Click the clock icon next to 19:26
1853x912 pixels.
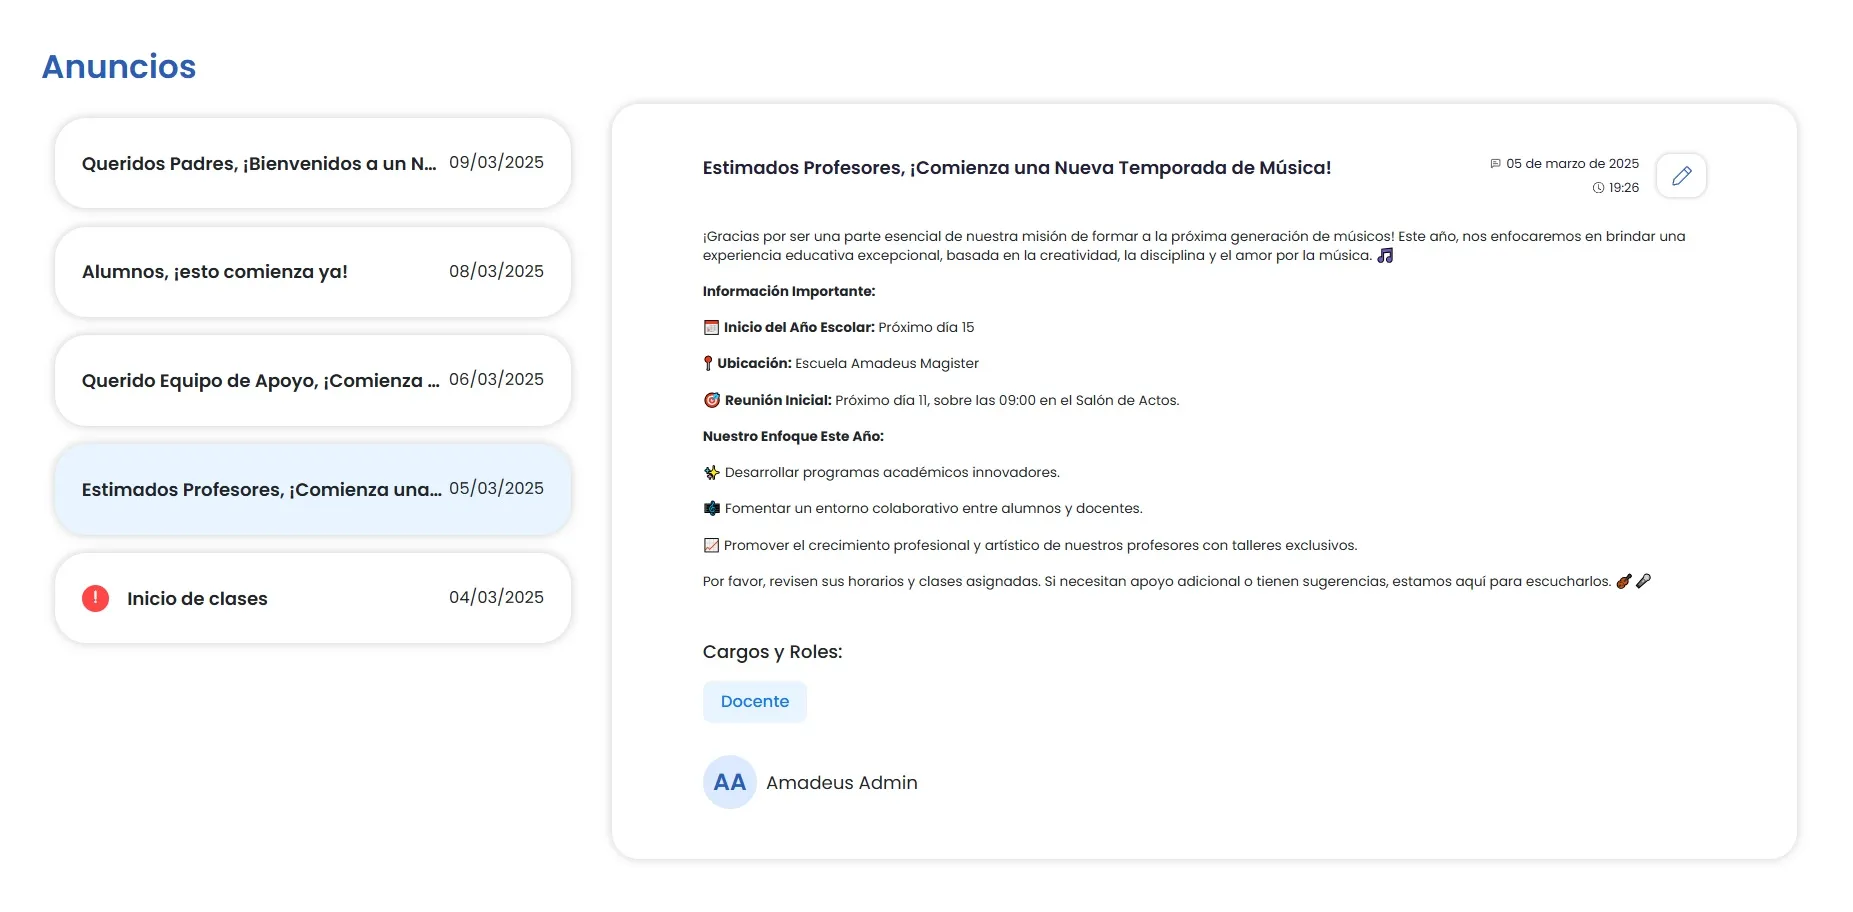[x=1600, y=187]
